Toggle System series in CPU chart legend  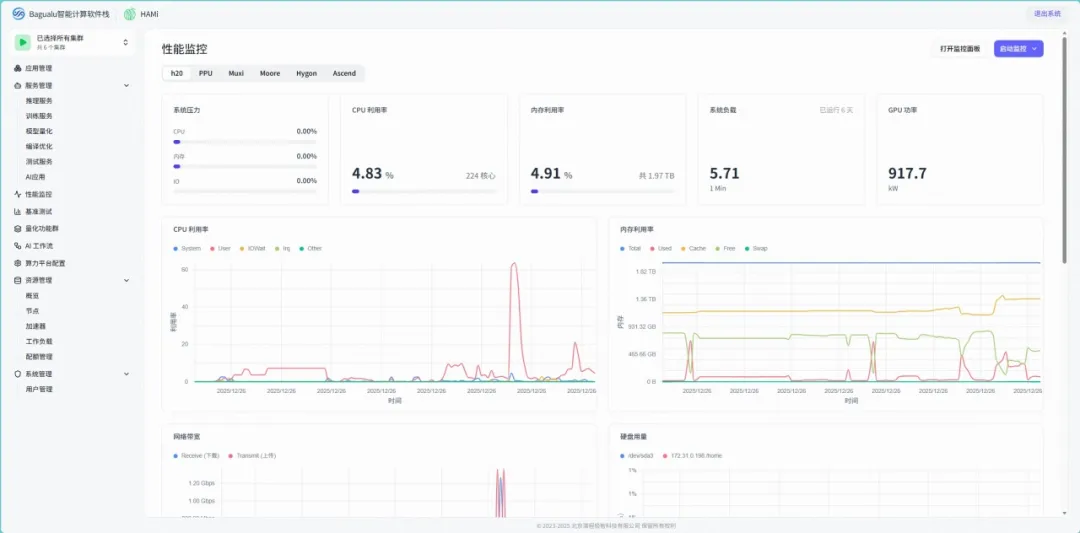click(187, 248)
